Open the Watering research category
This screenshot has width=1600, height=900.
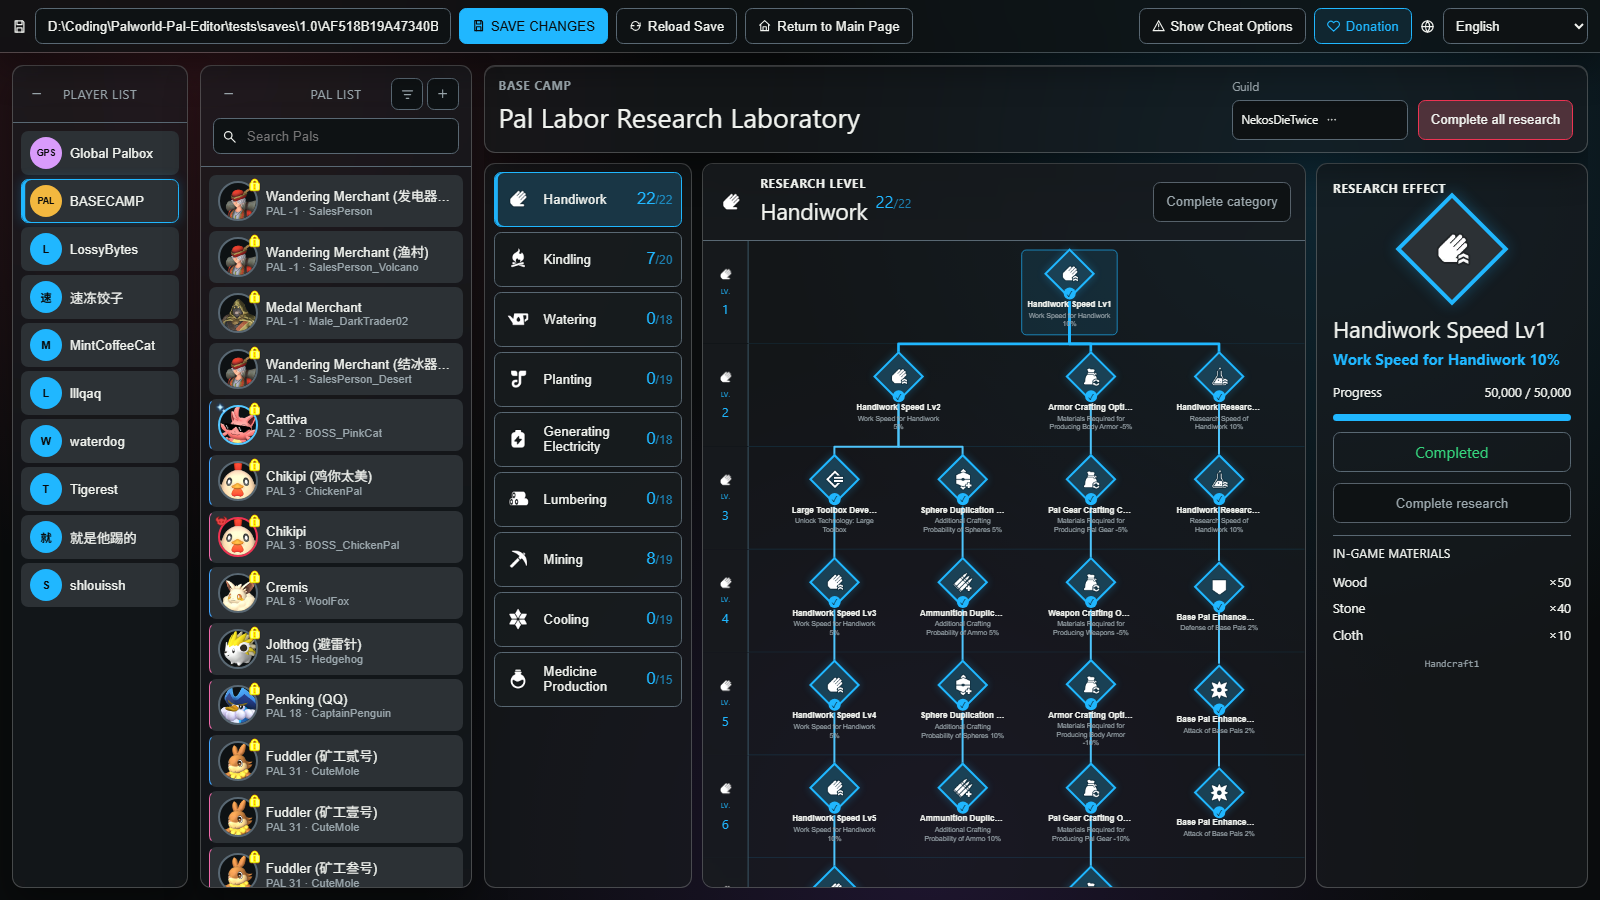[588, 319]
